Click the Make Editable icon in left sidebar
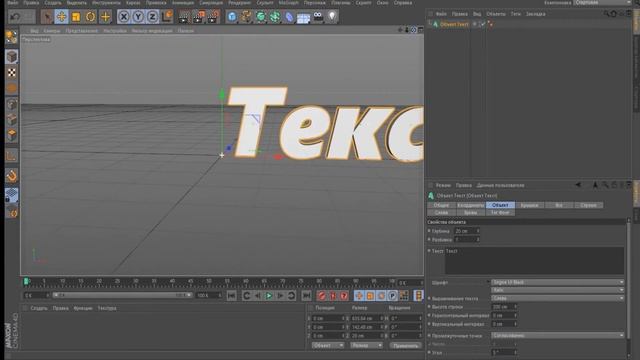Screen dimensions: 640x360 [11, 37]
